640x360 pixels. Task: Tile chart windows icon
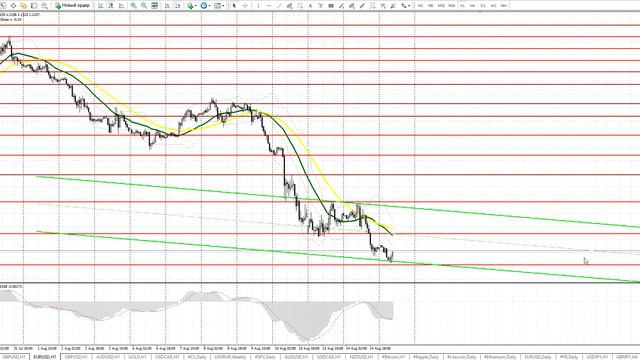(154, 6)
